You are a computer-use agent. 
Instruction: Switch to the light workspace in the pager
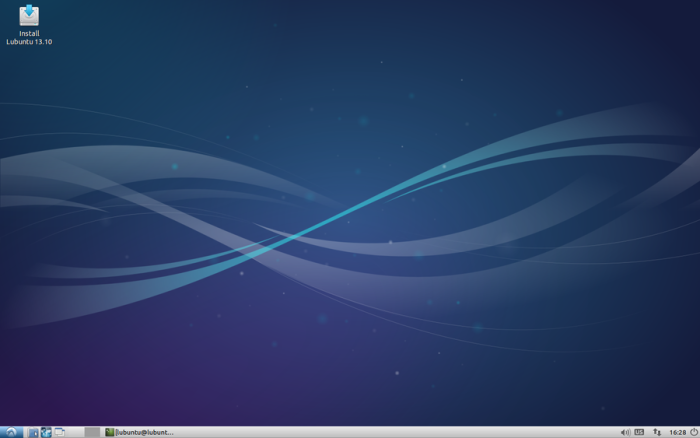pos(76,432)
